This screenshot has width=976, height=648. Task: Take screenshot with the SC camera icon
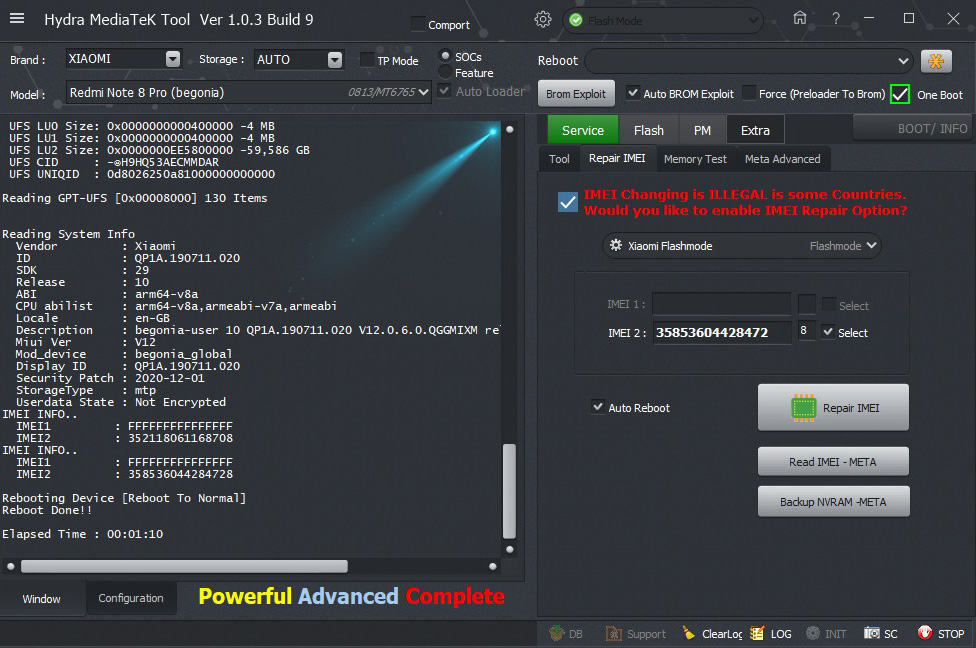(x=871, y=633)
